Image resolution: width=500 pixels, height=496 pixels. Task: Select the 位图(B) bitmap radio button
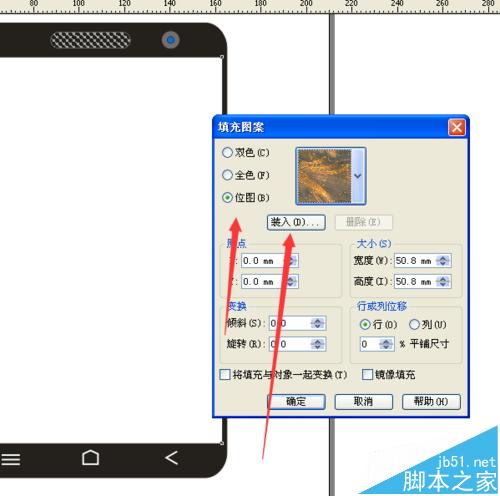tap(227, 198)
